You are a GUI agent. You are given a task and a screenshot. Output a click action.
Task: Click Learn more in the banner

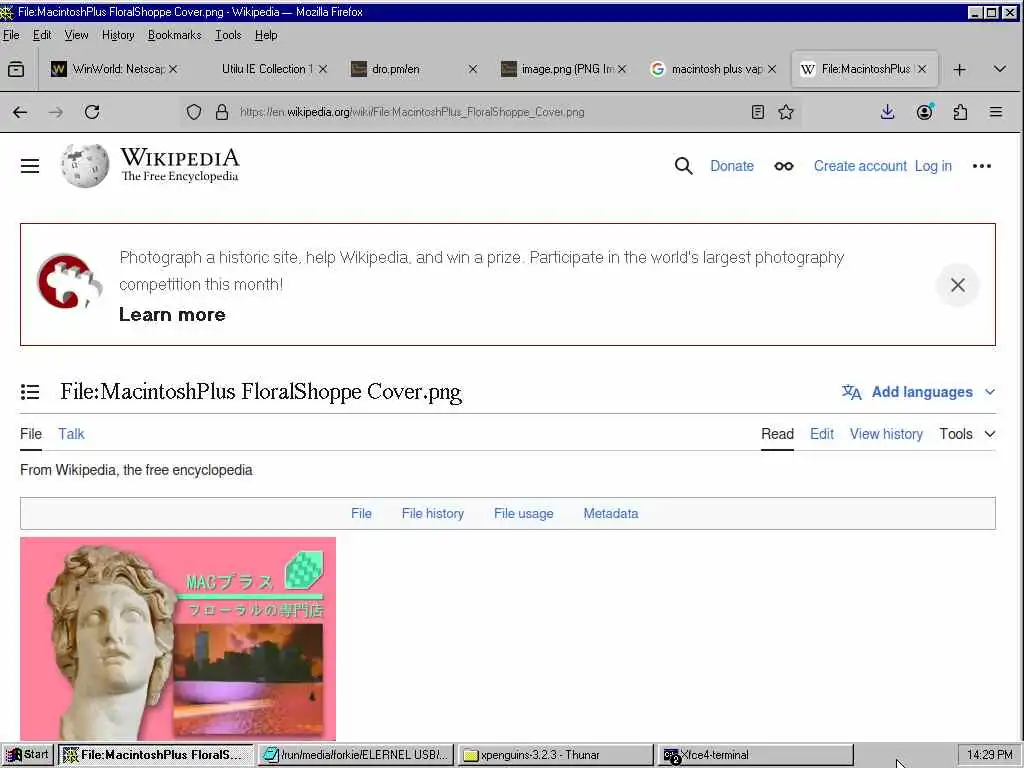[x=172, y=315]
